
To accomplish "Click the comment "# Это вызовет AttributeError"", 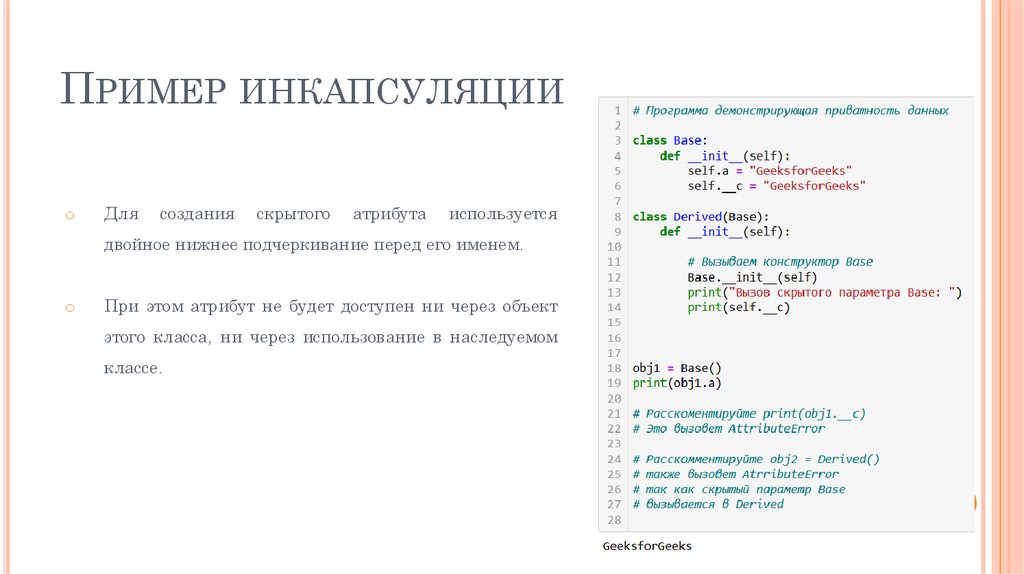I will click(729, 429).
